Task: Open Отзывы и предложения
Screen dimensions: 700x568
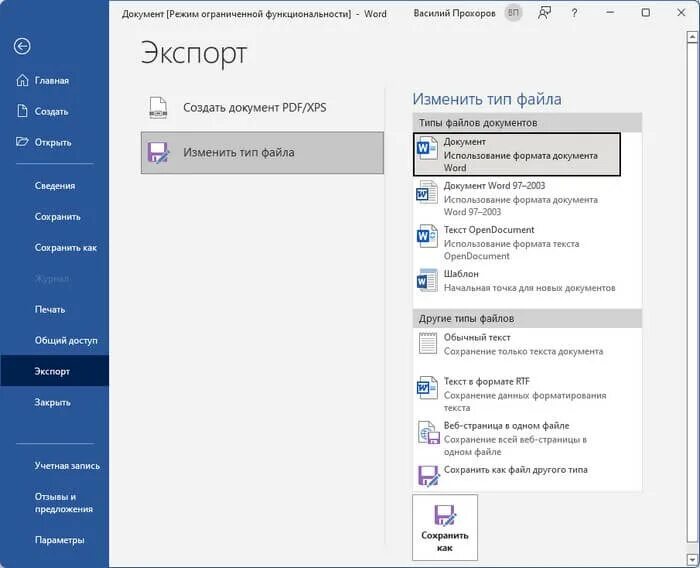Action: (x=54, y=503)
